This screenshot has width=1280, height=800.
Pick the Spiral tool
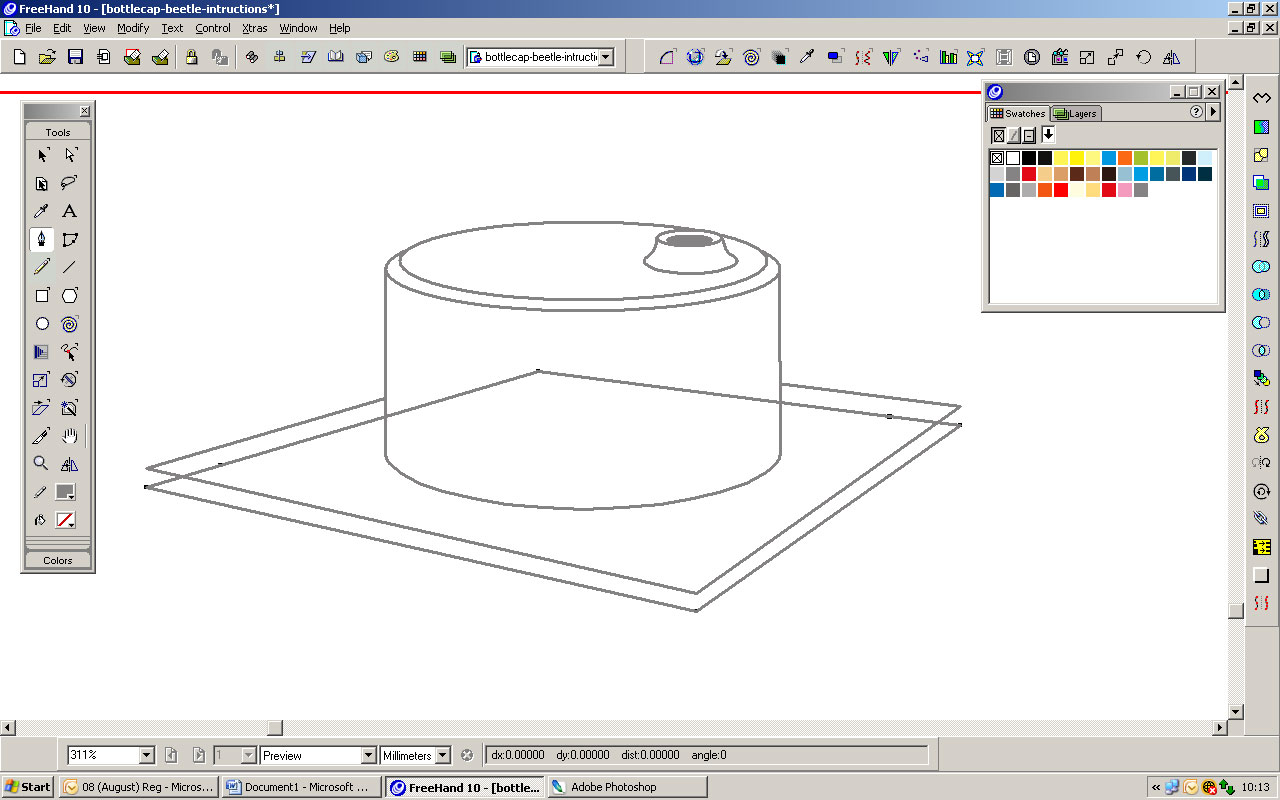69,323
